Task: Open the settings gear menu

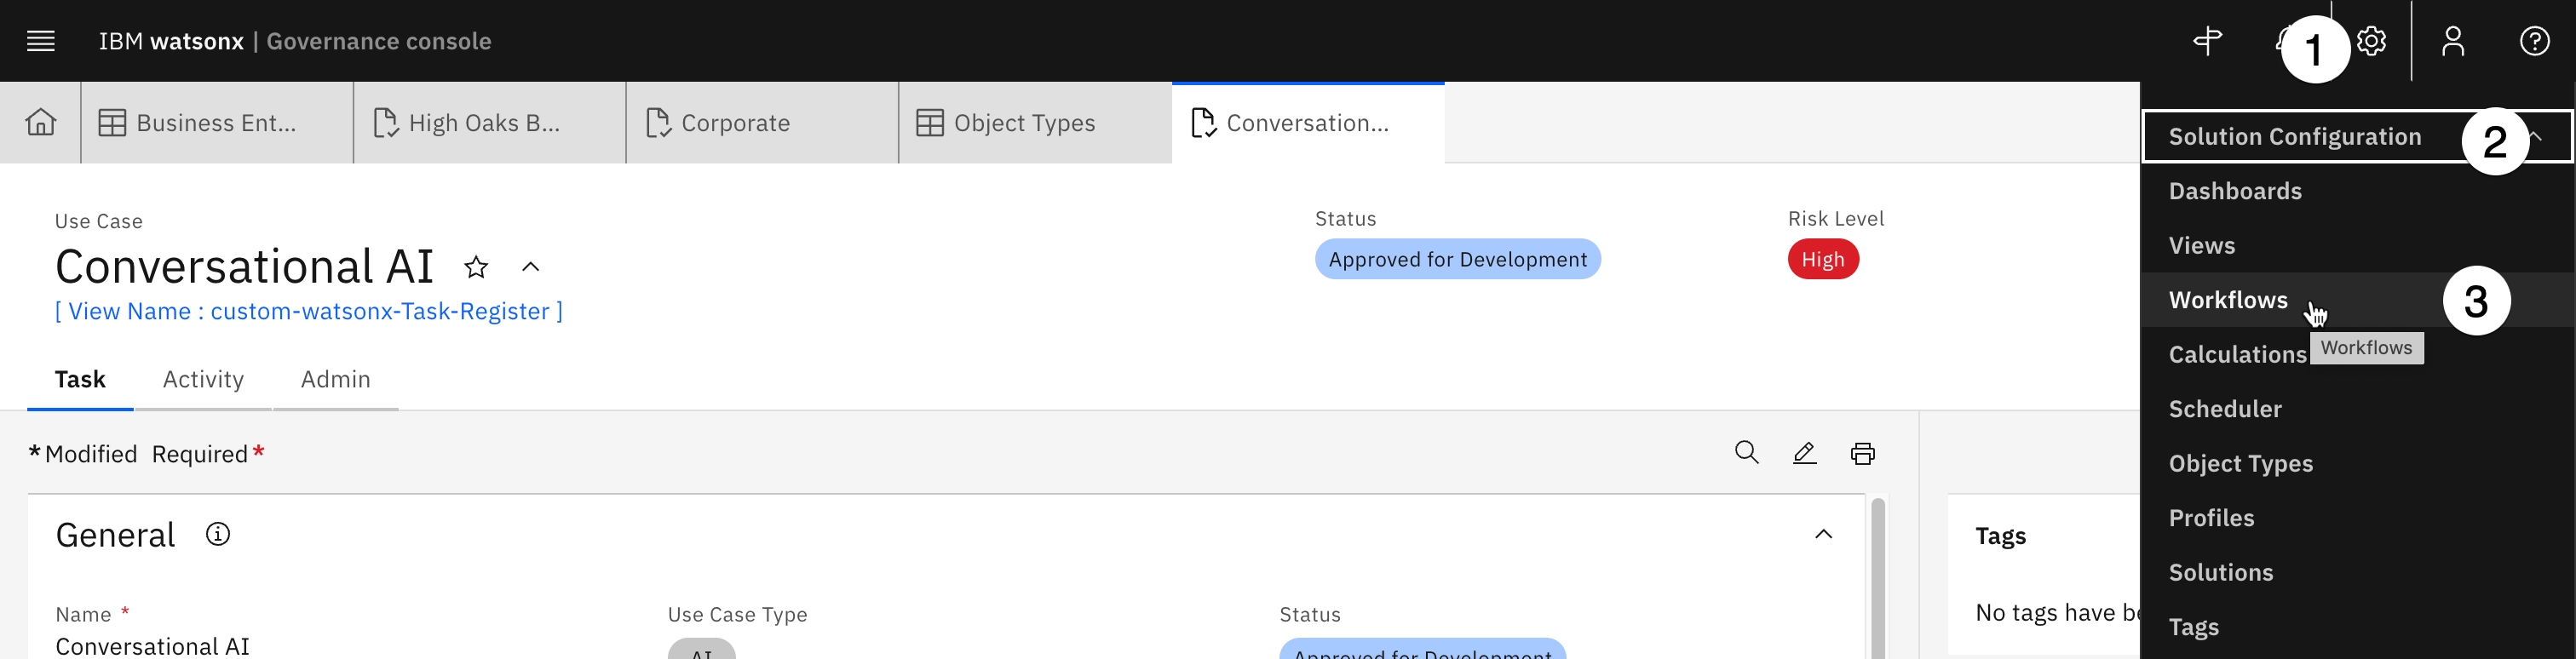Action: pos(2372,41)
